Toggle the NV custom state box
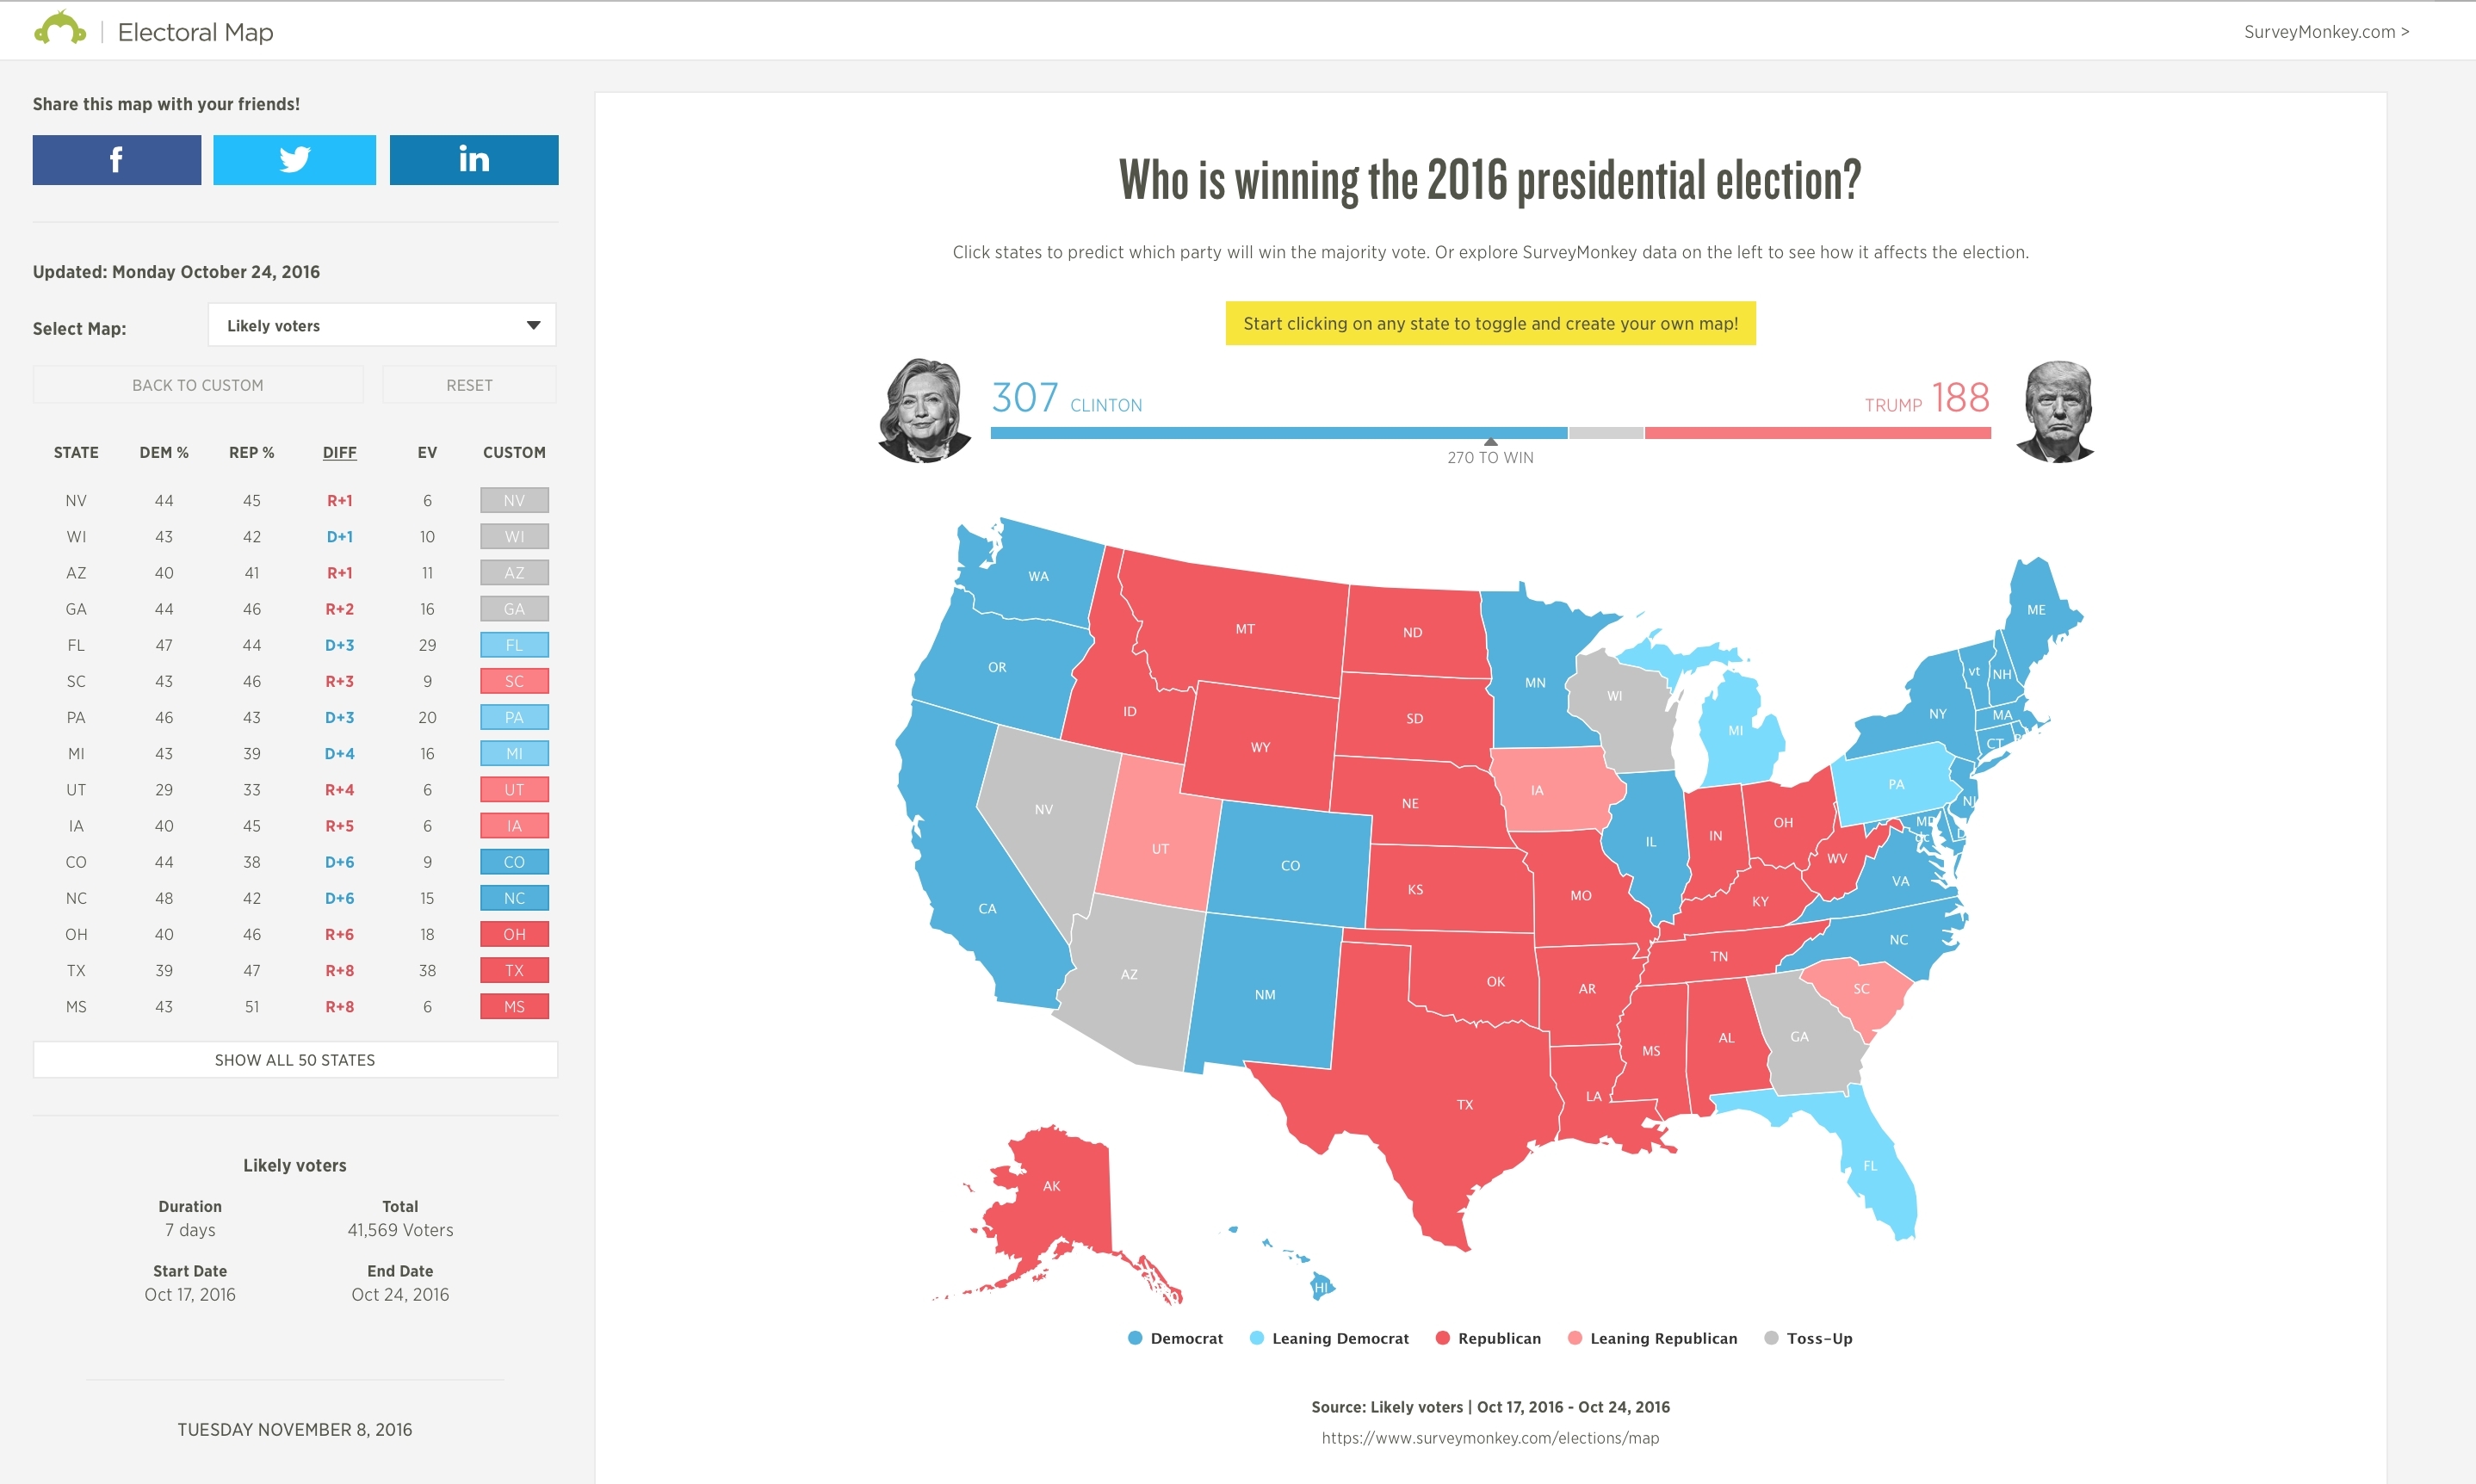 coord(514,500)
